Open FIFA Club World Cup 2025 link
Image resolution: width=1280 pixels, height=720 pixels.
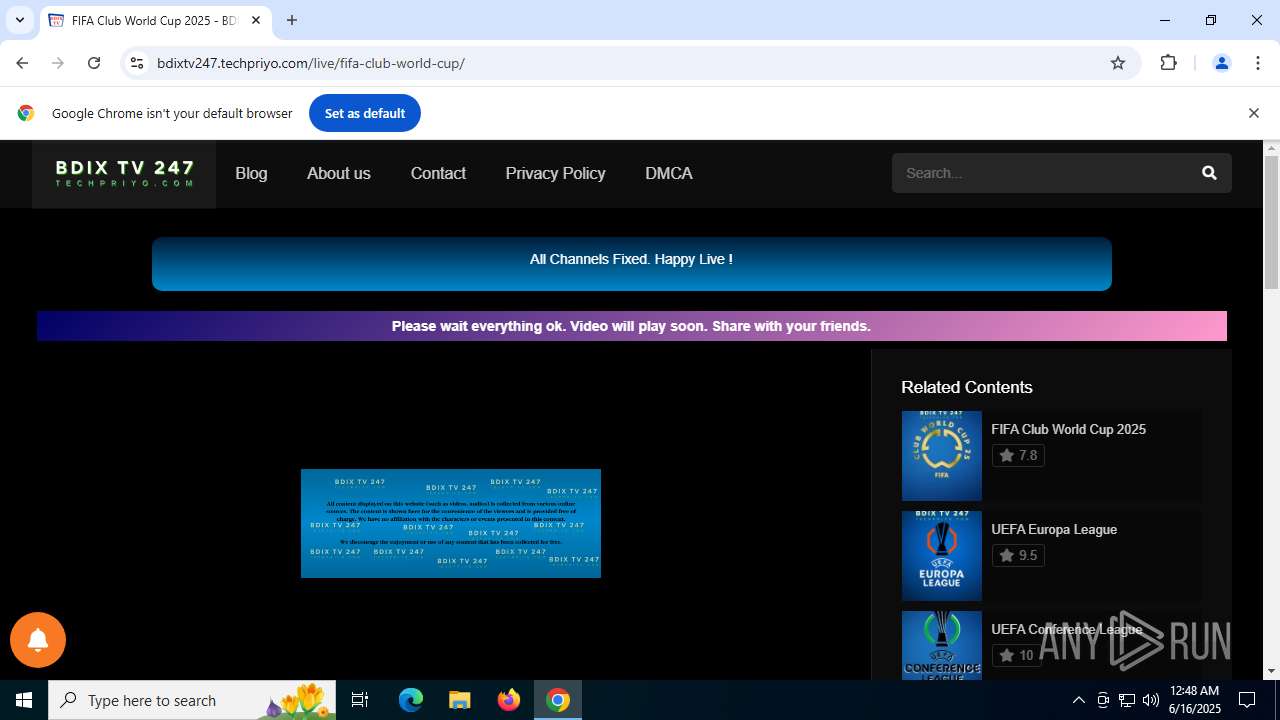1068,429
